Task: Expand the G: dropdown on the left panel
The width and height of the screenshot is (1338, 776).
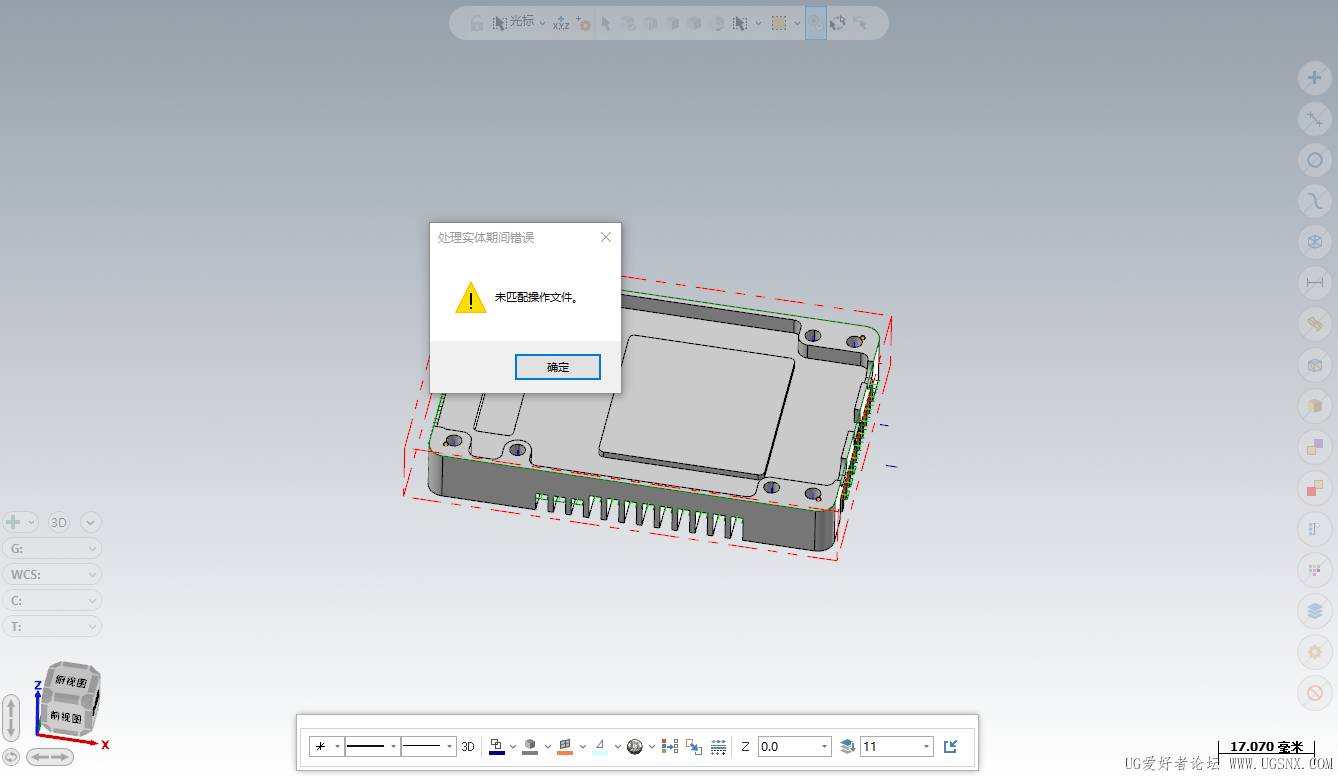Action: tap(52, 548)
